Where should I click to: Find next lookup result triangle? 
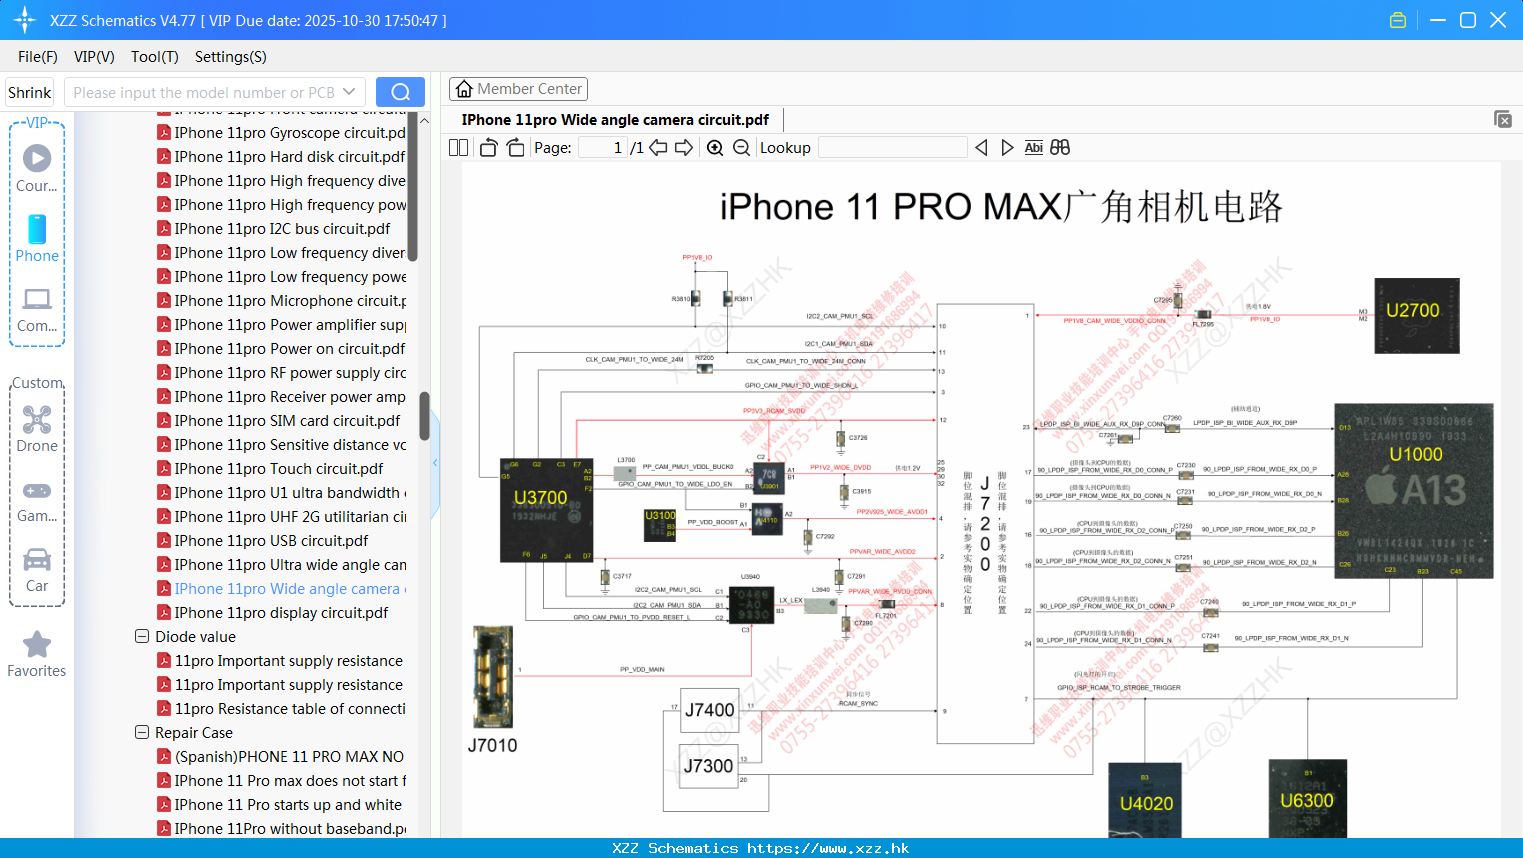[1007, 148]
